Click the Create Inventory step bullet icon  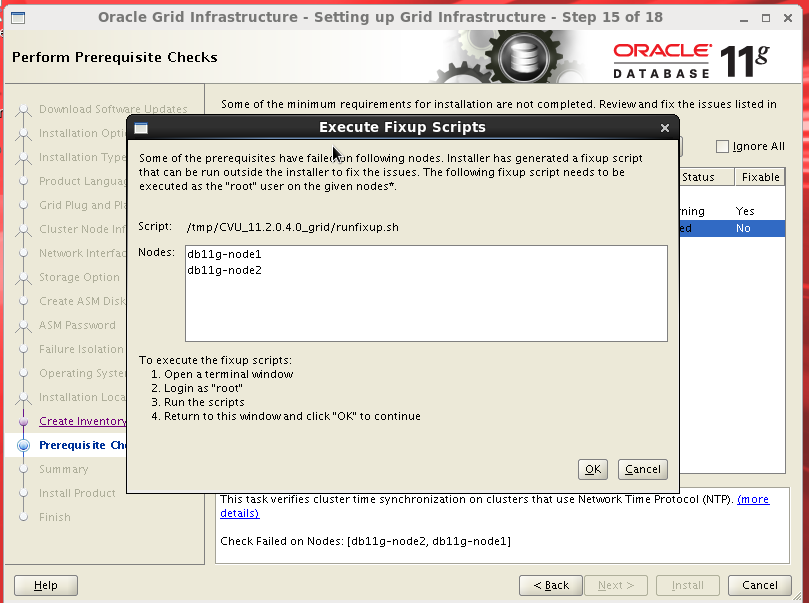pyautogui.click(x=23, y=421)
